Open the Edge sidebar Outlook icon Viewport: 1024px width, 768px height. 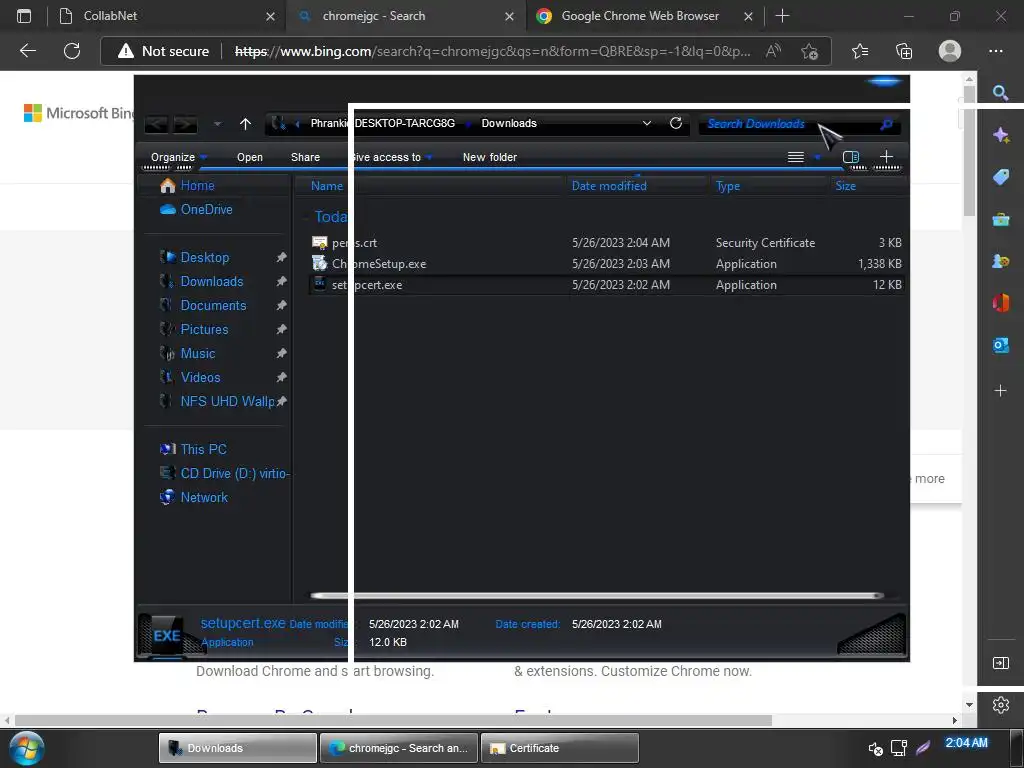click(1000, 345)
